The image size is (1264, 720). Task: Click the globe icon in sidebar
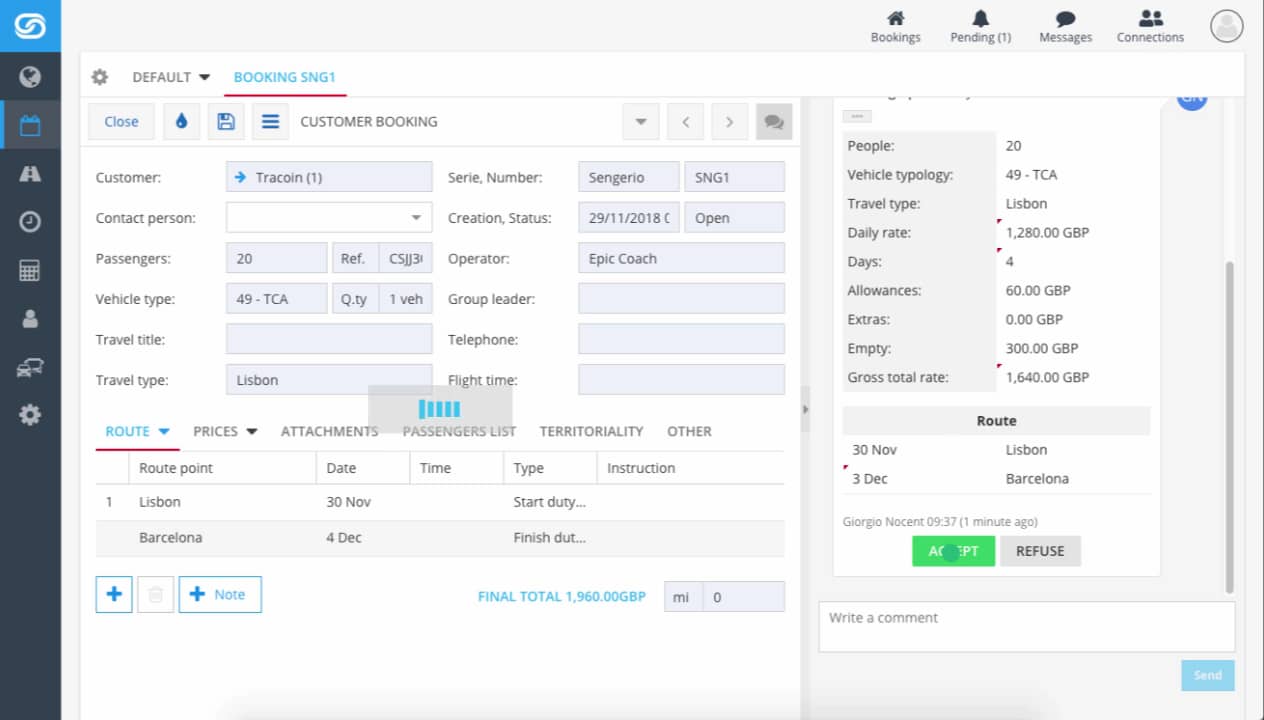point(30,77)
